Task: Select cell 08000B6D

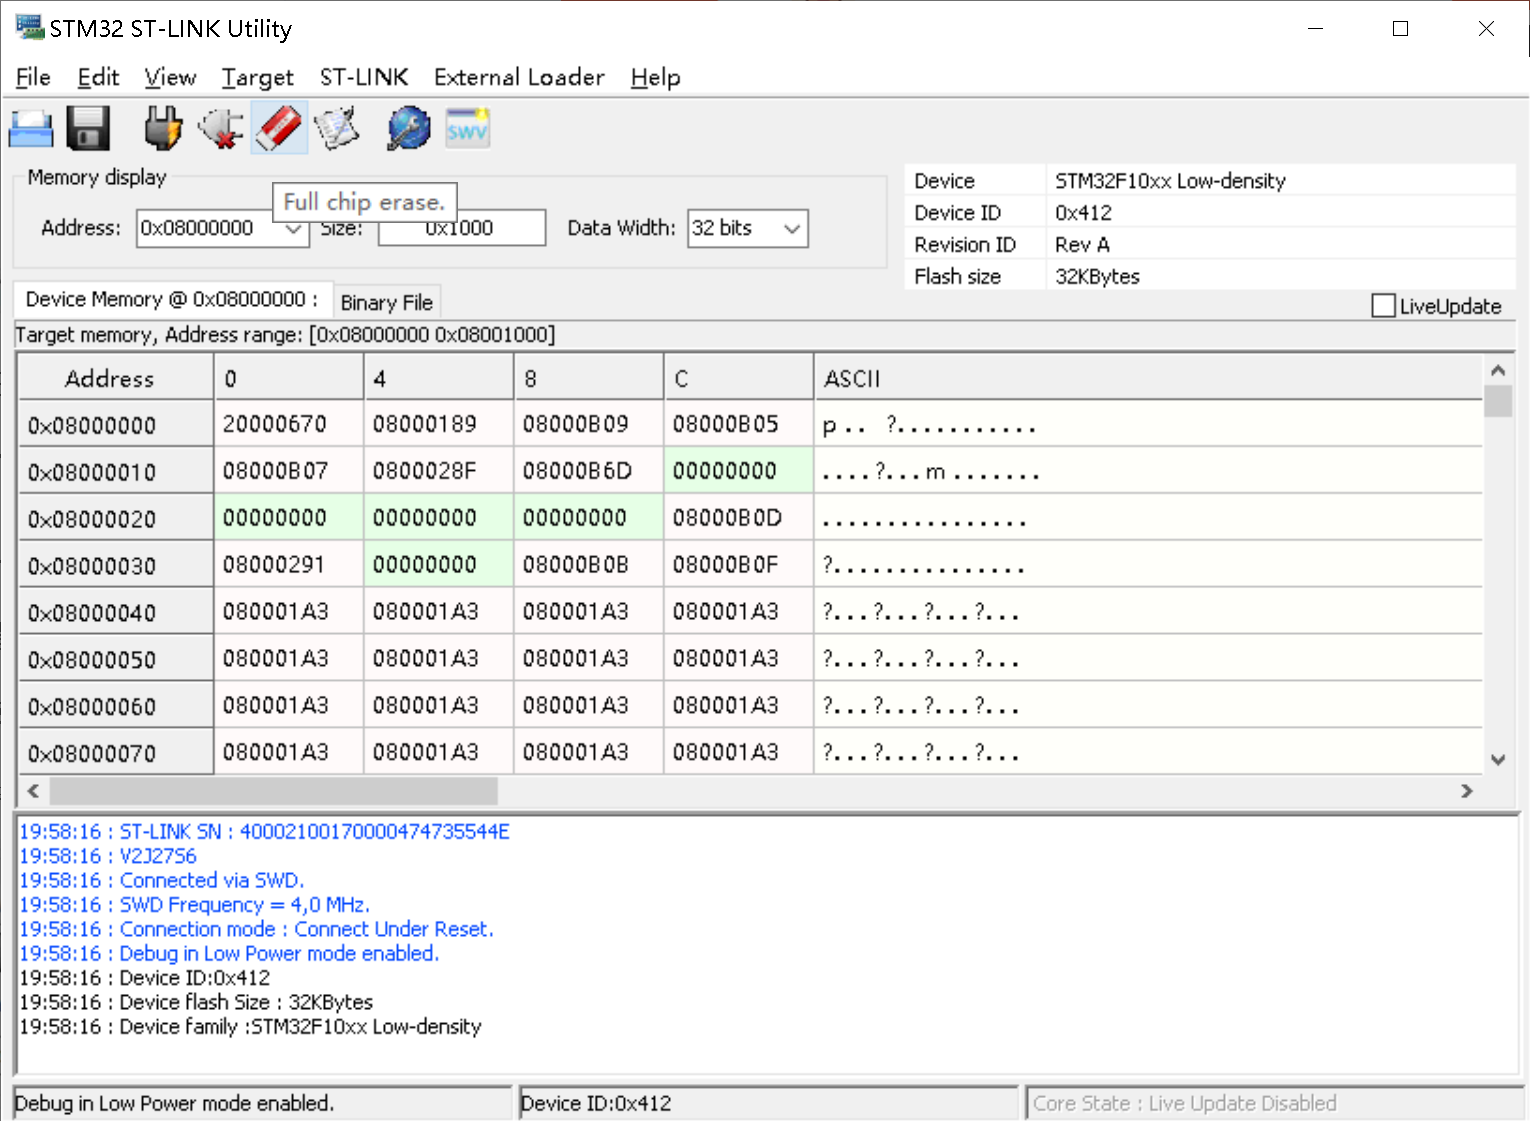Action: coord(589,471)
